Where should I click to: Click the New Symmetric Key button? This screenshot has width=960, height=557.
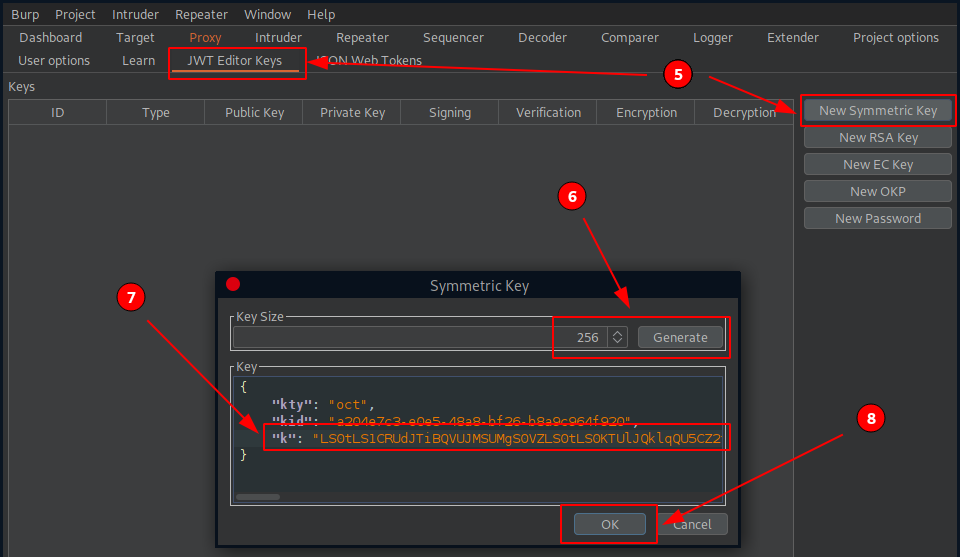[x=878, y=111]
